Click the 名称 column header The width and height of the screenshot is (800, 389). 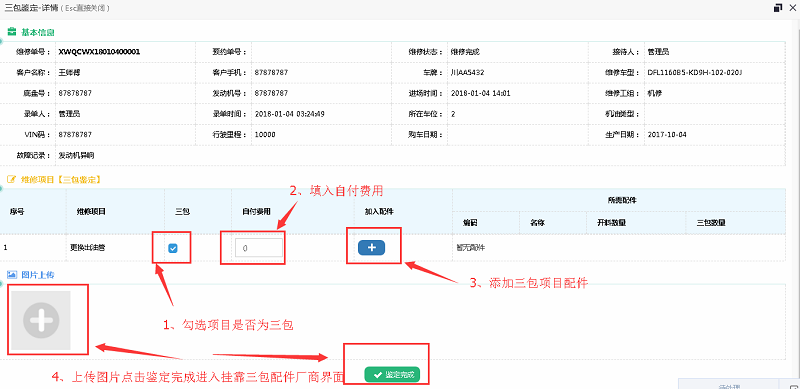click(537, 223)
